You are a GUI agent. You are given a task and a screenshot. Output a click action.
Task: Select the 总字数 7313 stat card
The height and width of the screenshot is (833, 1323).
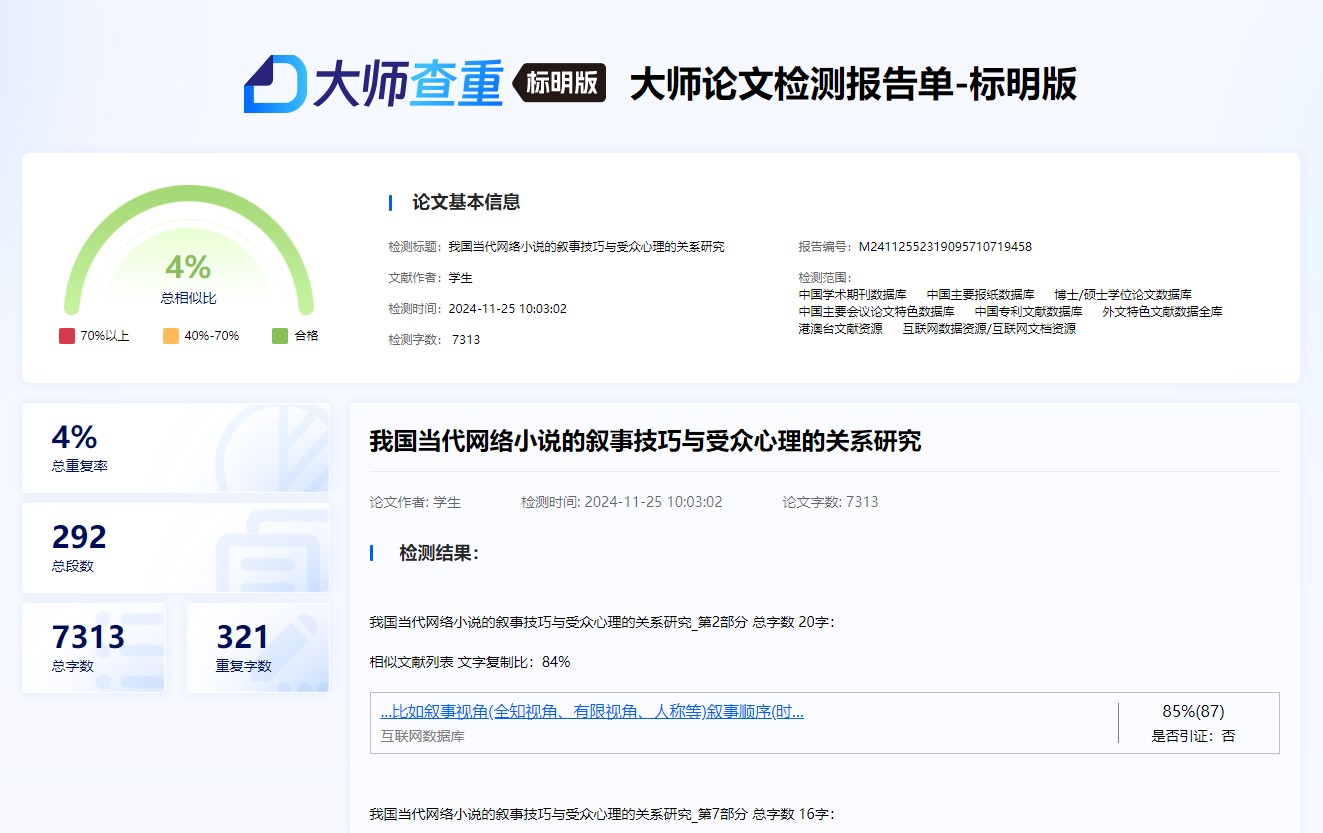coord(94,647)
